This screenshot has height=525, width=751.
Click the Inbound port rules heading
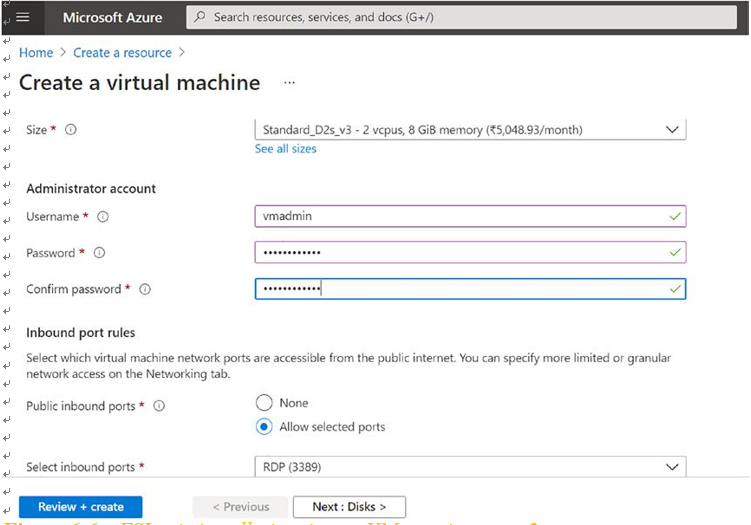pos(80,332)
